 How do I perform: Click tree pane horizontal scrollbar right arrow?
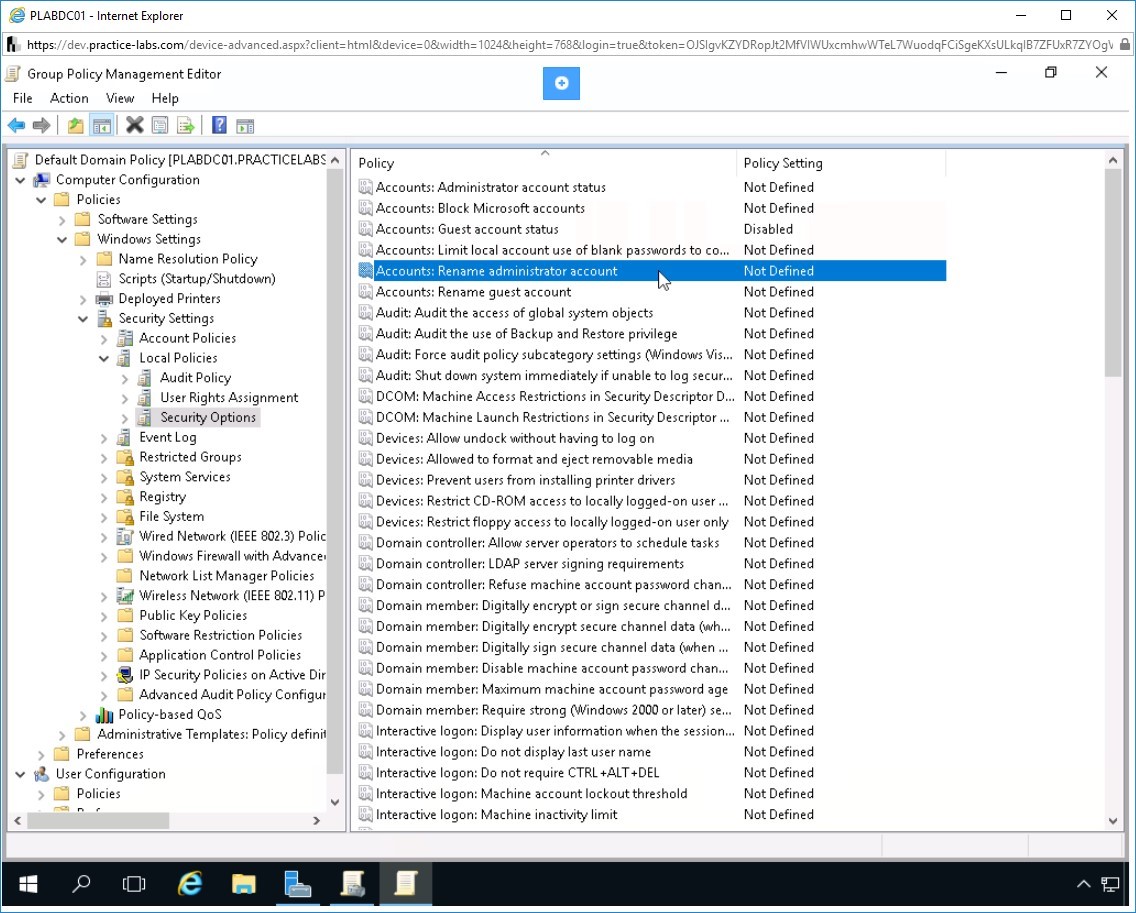[316, 821]
